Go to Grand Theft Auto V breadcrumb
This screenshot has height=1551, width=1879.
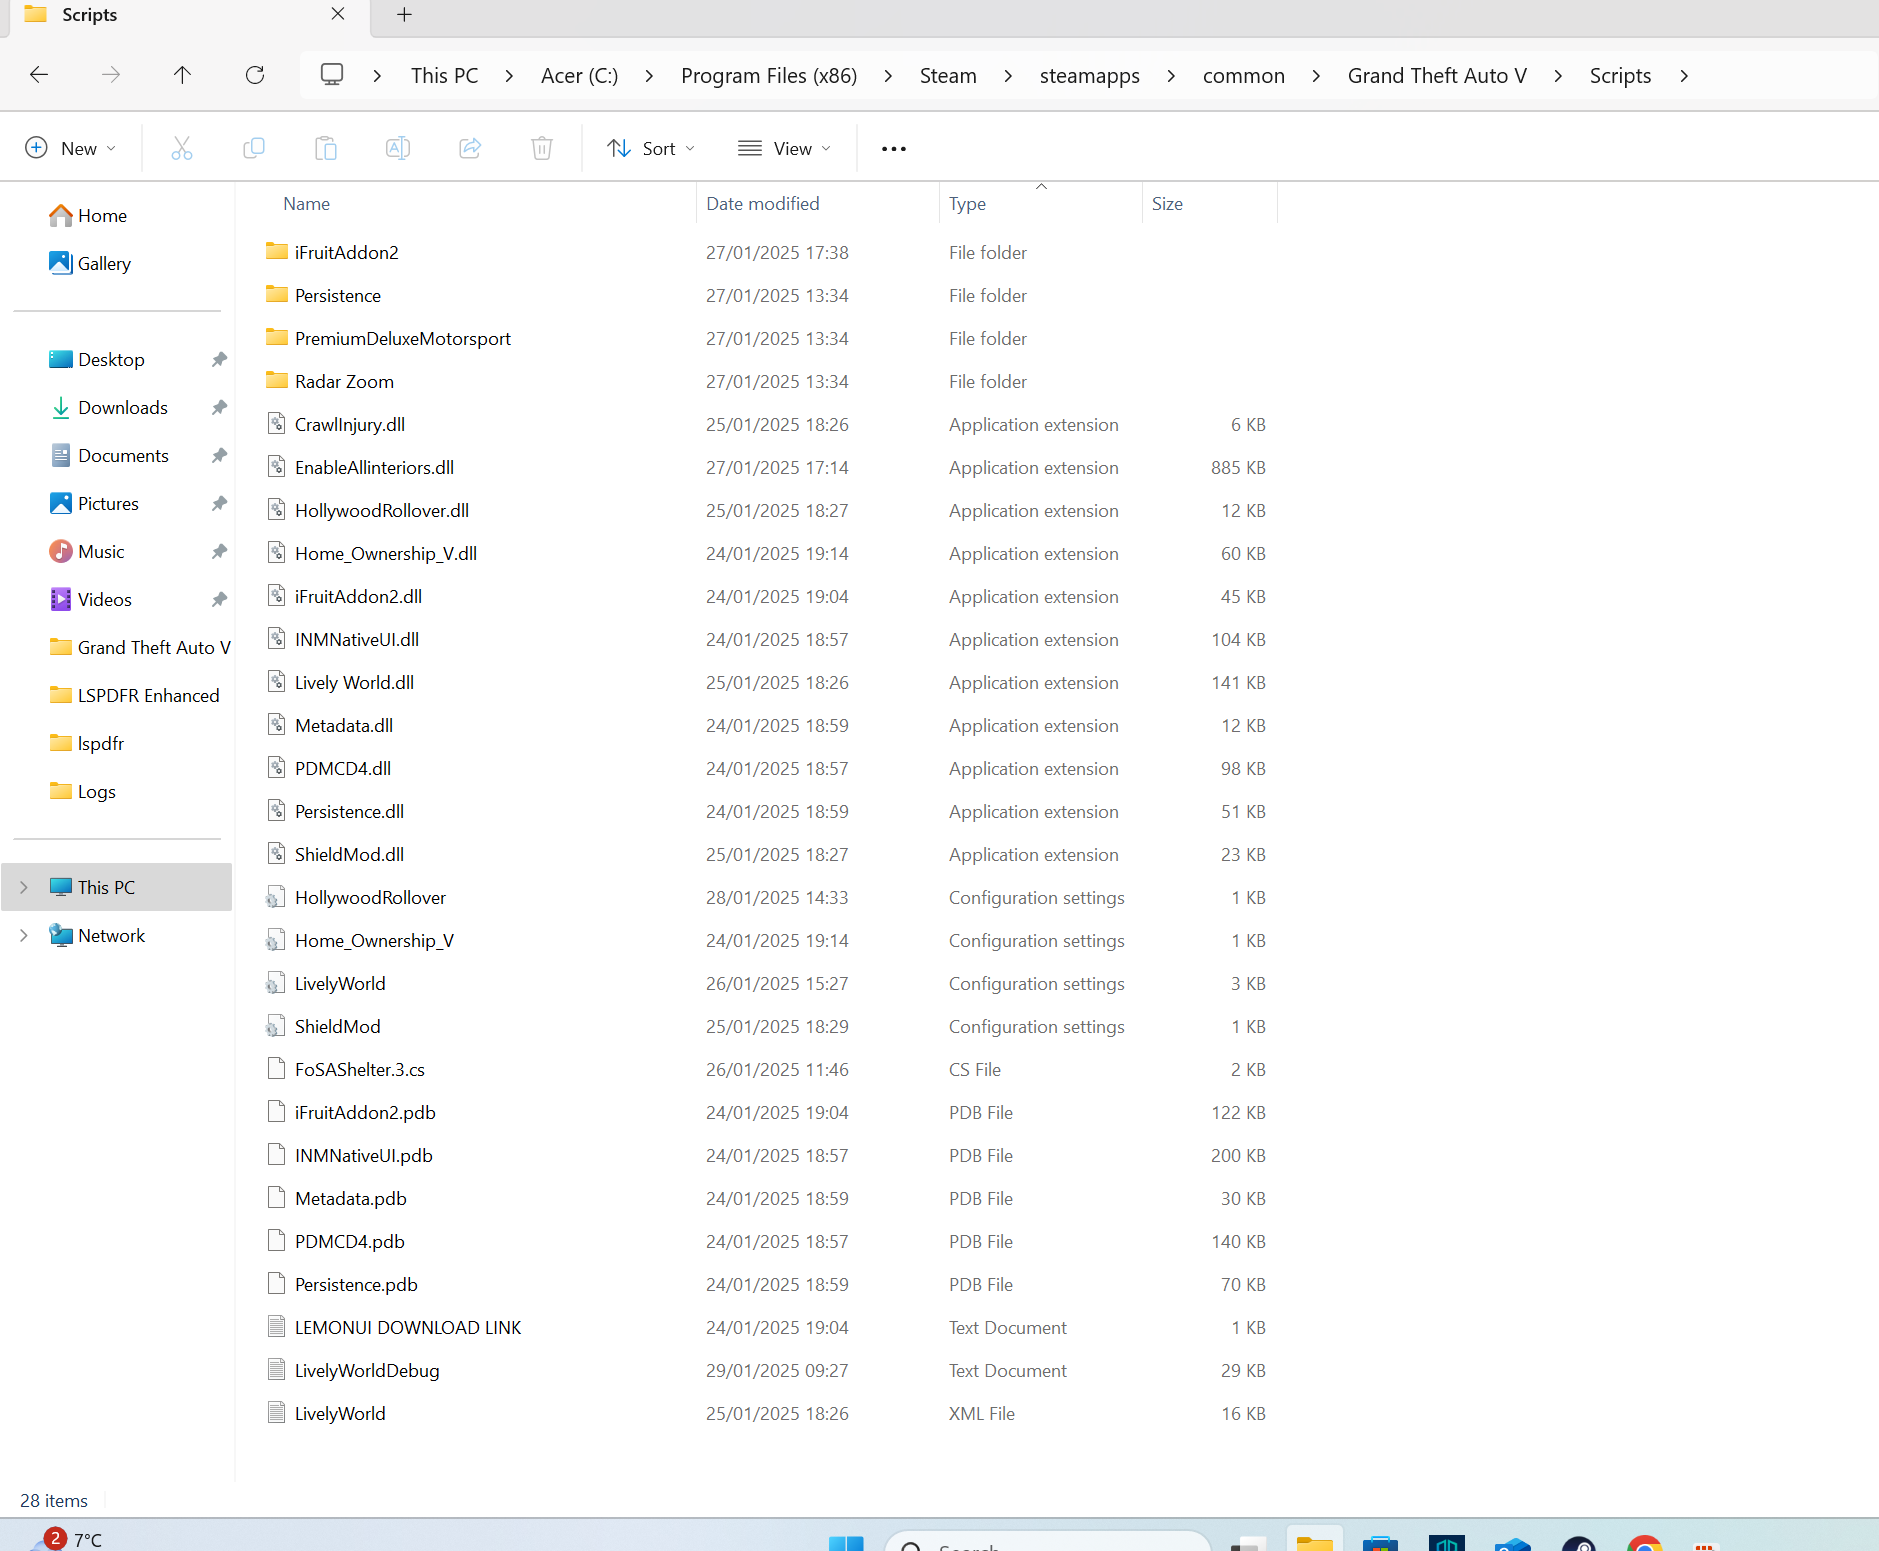click(1437, 76)
